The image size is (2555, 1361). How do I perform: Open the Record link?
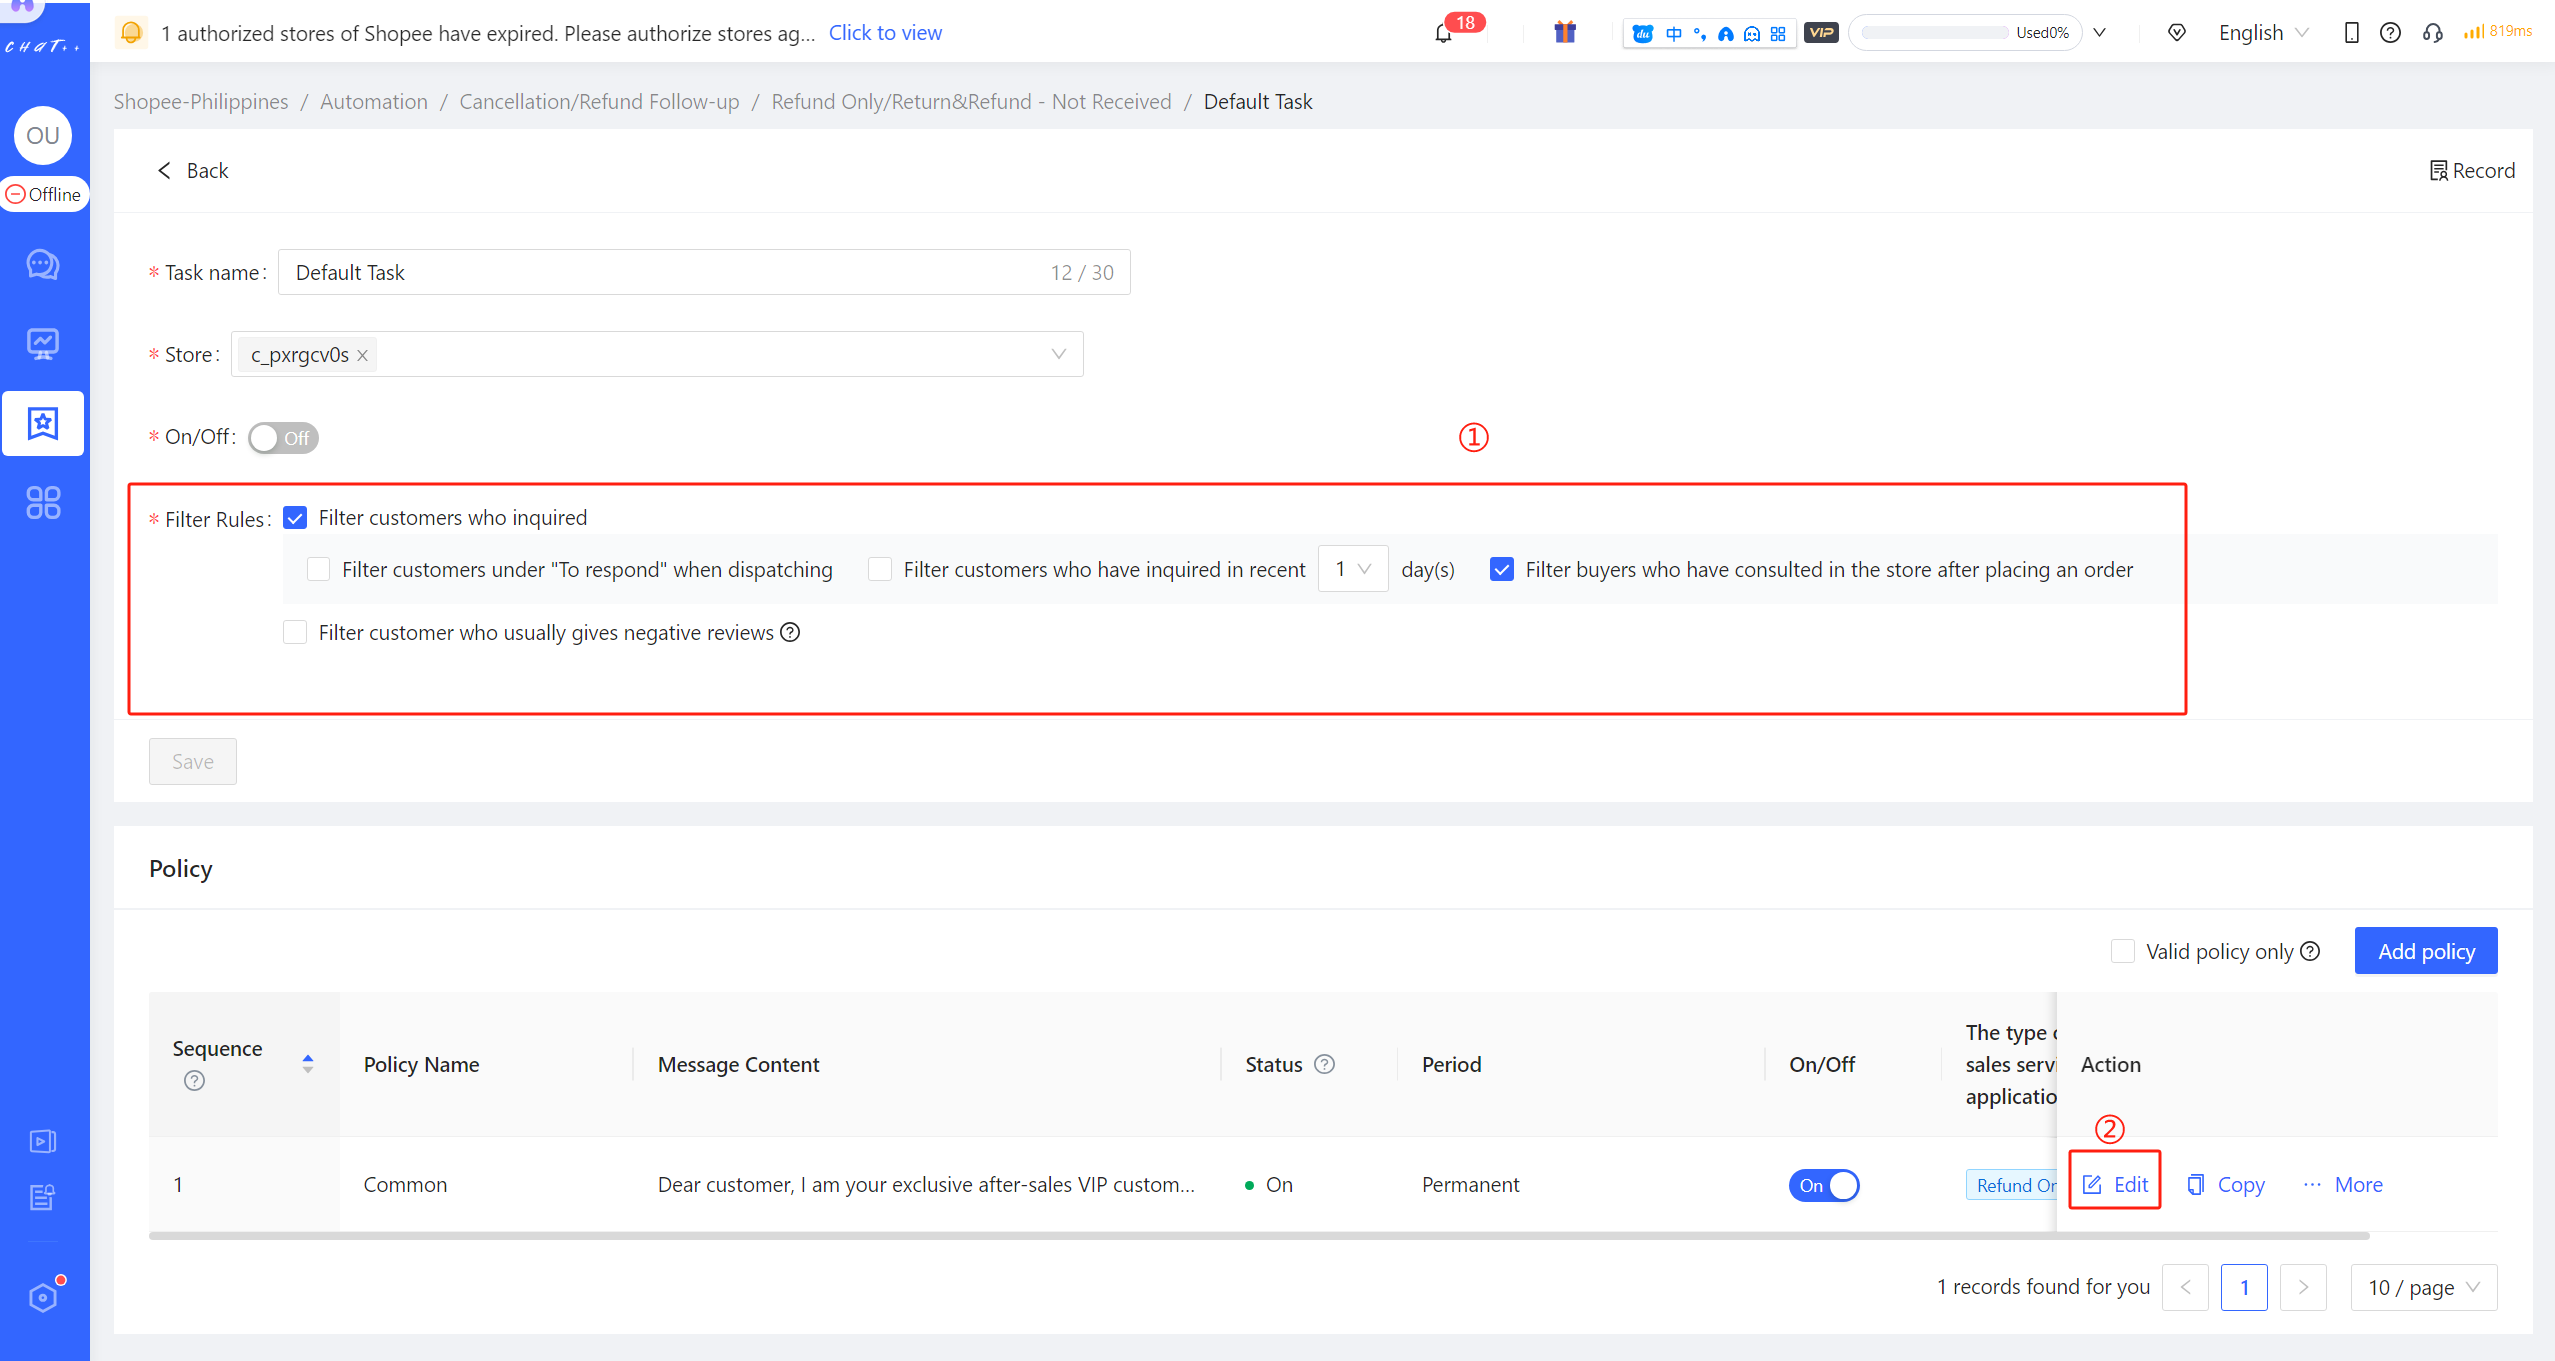[x=2472, y=170]
